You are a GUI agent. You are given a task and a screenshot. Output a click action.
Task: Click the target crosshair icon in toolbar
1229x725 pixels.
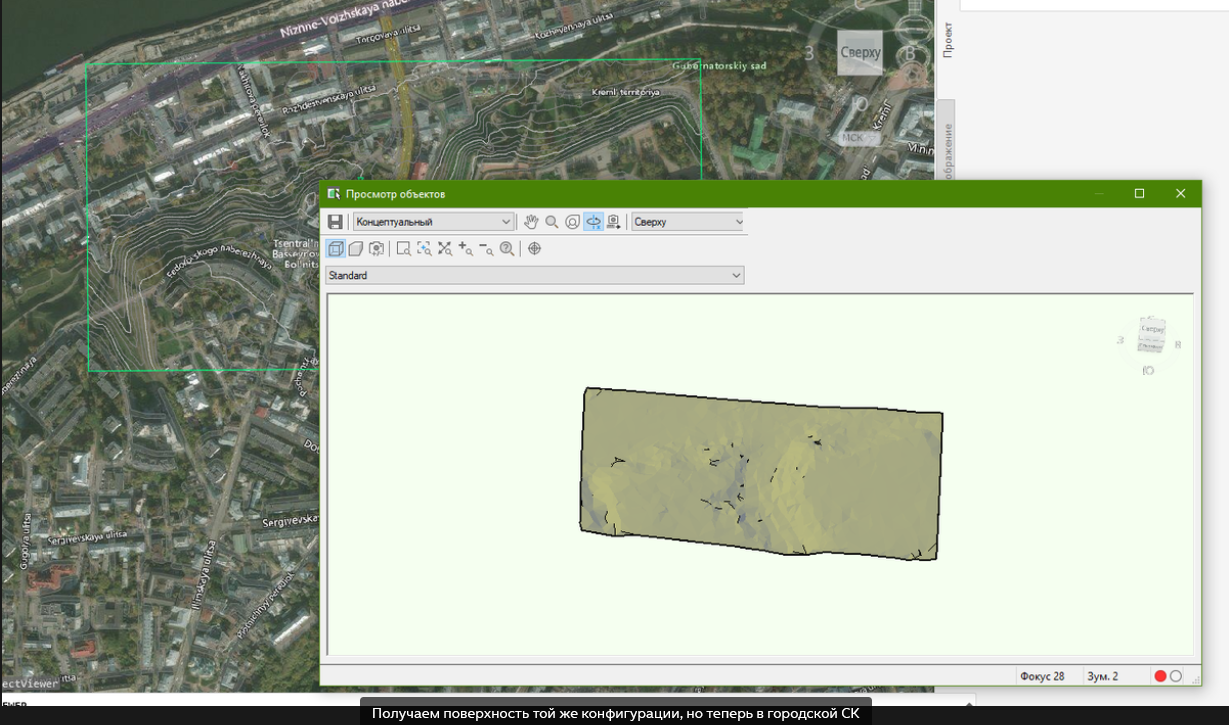click(x=534, y=249)
